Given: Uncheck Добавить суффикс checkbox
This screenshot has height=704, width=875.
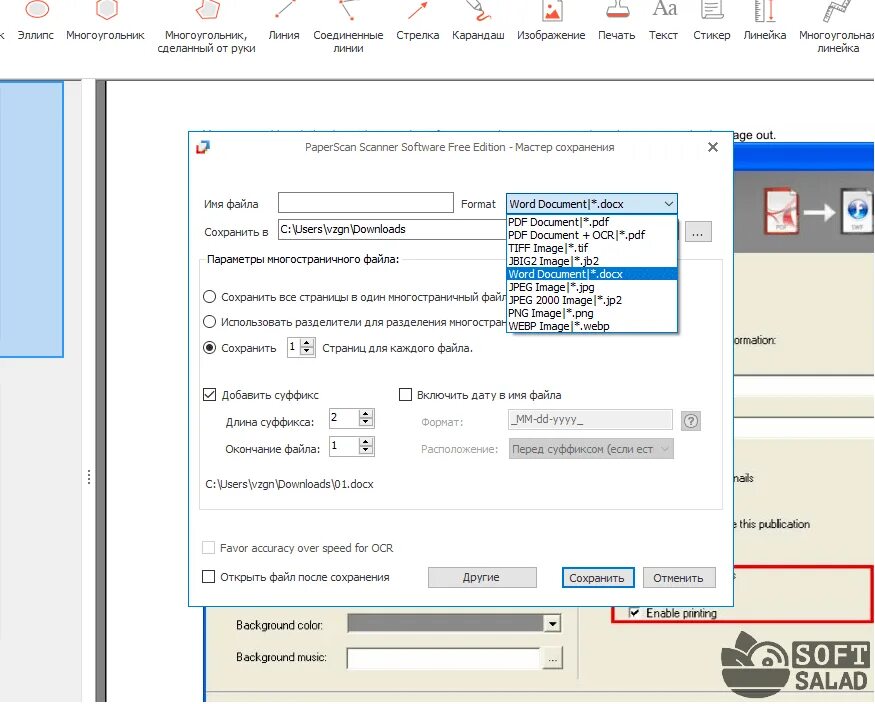Looking at the screenshot, I should coord(209,395).
